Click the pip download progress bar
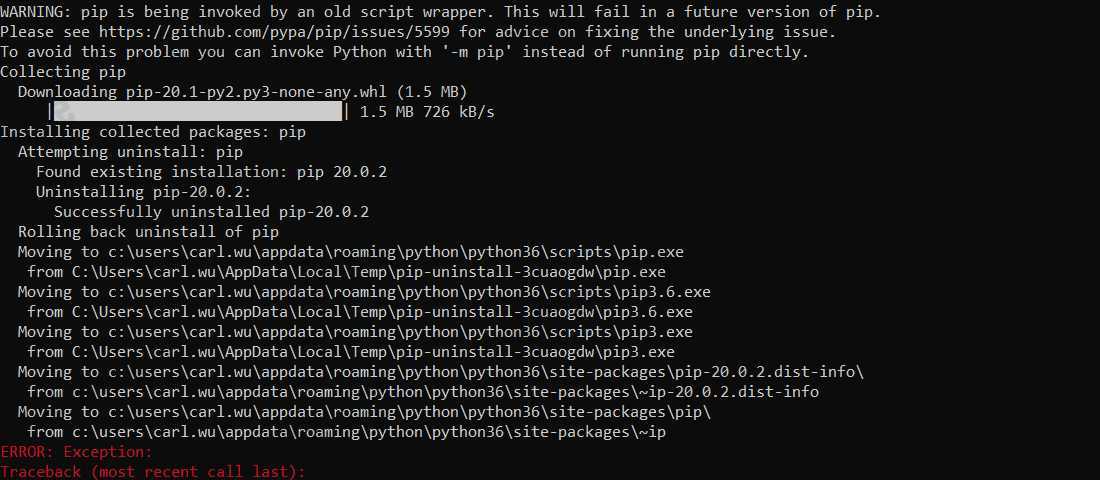 (199, 112)
